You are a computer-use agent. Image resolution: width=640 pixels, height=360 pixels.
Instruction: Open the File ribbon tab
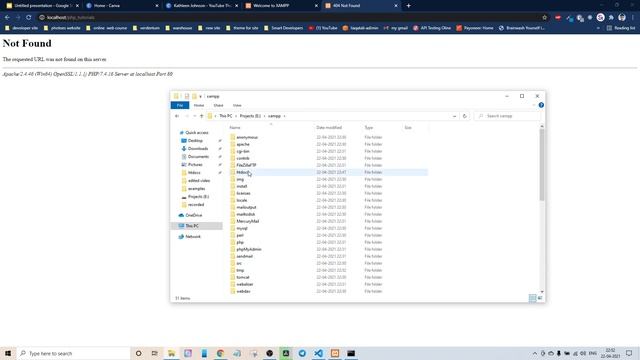(180, 105)
